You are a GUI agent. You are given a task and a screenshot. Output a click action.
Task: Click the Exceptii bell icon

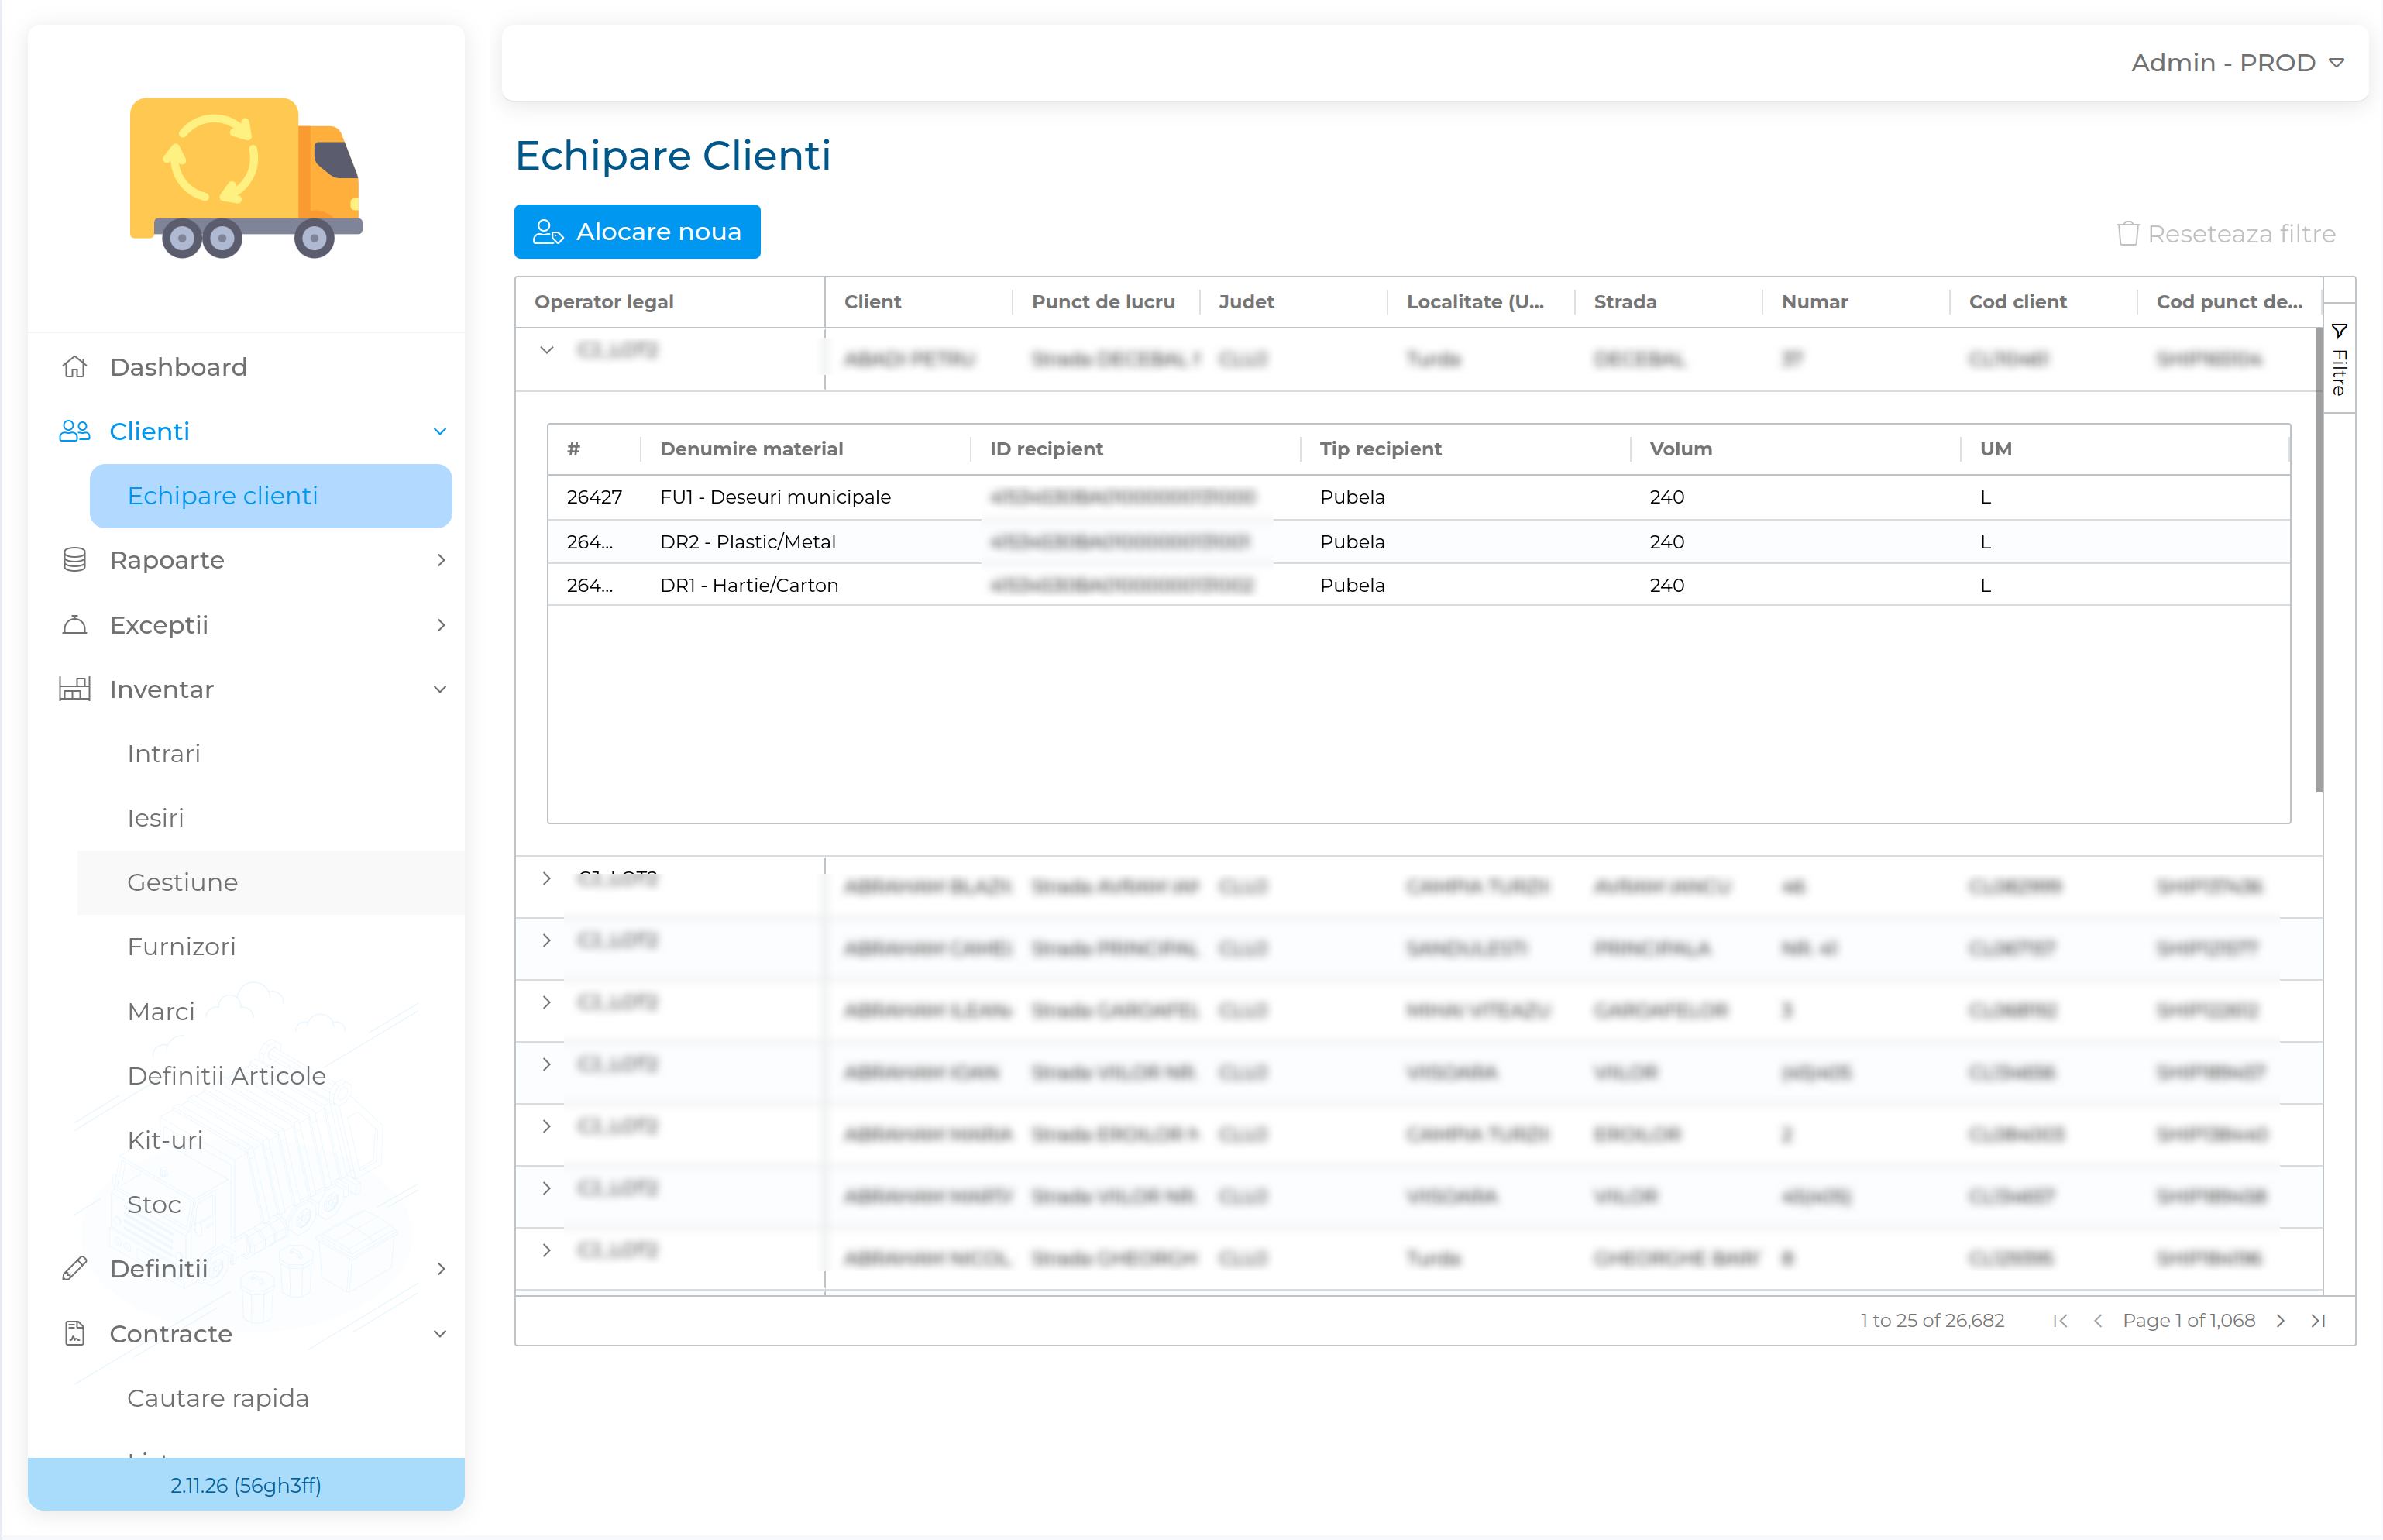75,625
